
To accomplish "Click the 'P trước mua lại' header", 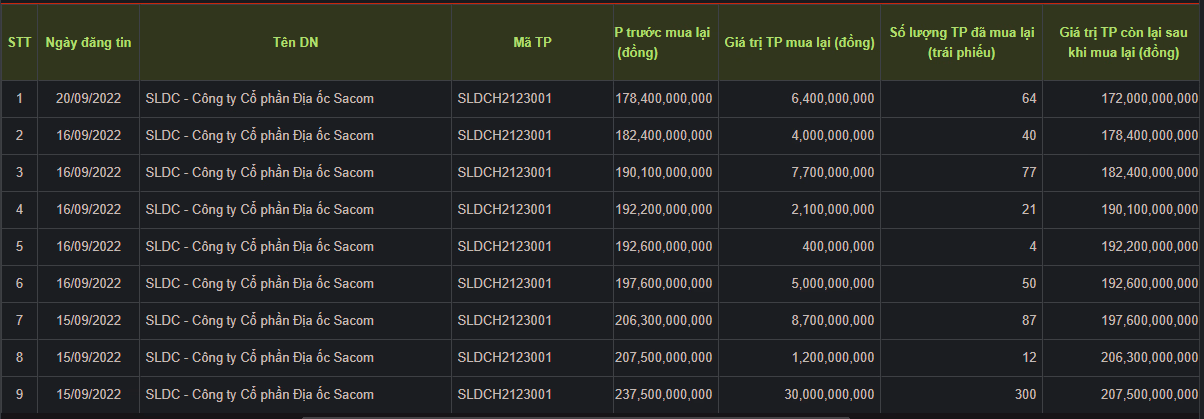I will click(662, 42).
